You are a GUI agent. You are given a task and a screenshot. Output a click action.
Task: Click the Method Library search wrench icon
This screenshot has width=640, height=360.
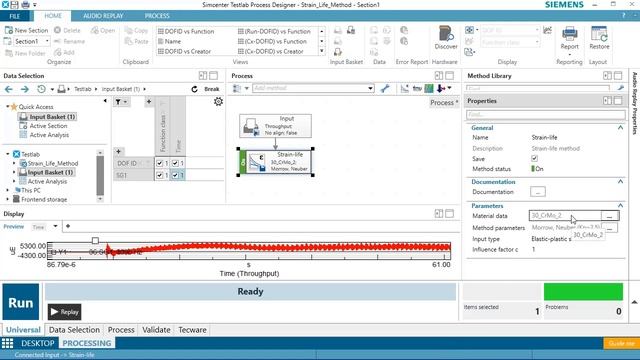(x=620, y=88)
